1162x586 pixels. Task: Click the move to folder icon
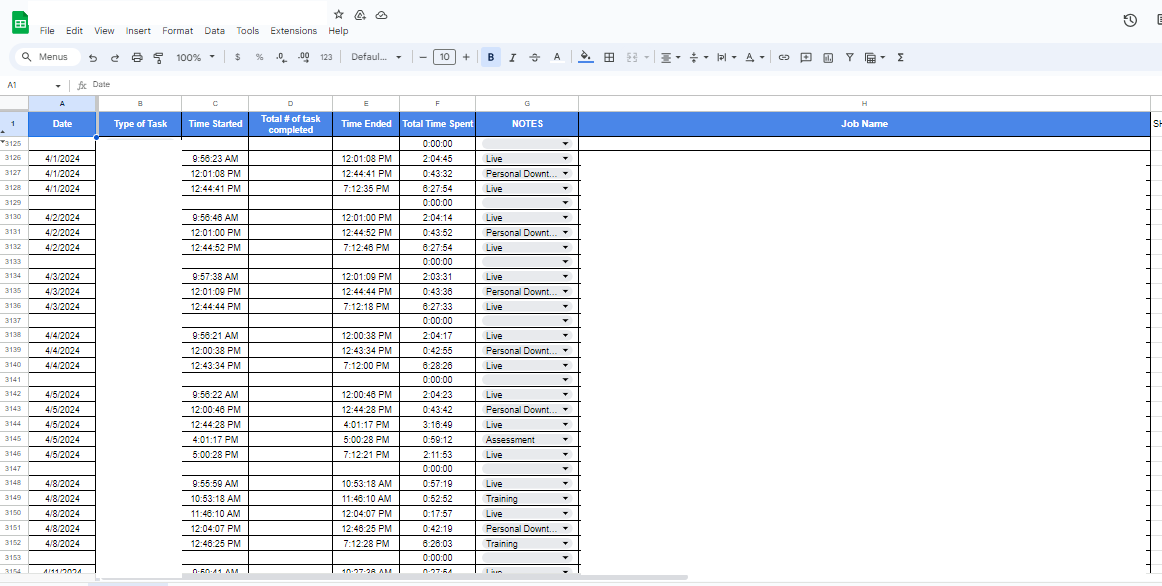point(360,14)
